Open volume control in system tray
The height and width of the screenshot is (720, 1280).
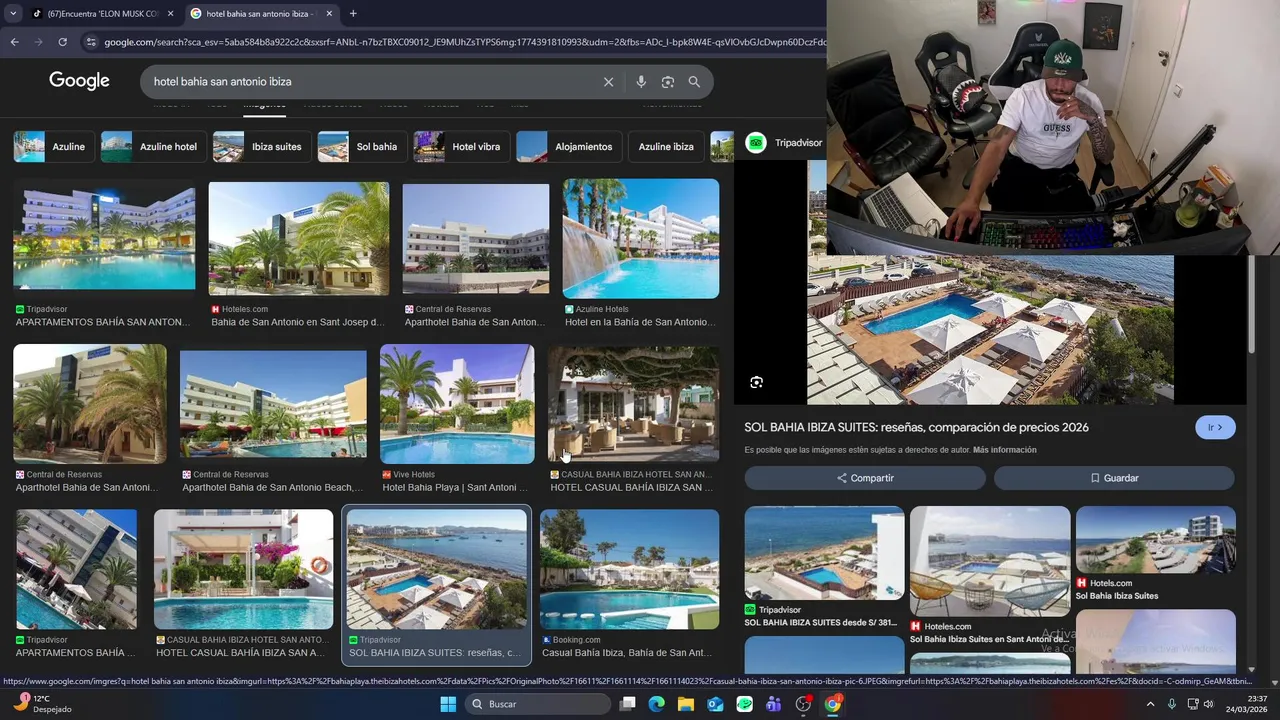(1209, 704)
